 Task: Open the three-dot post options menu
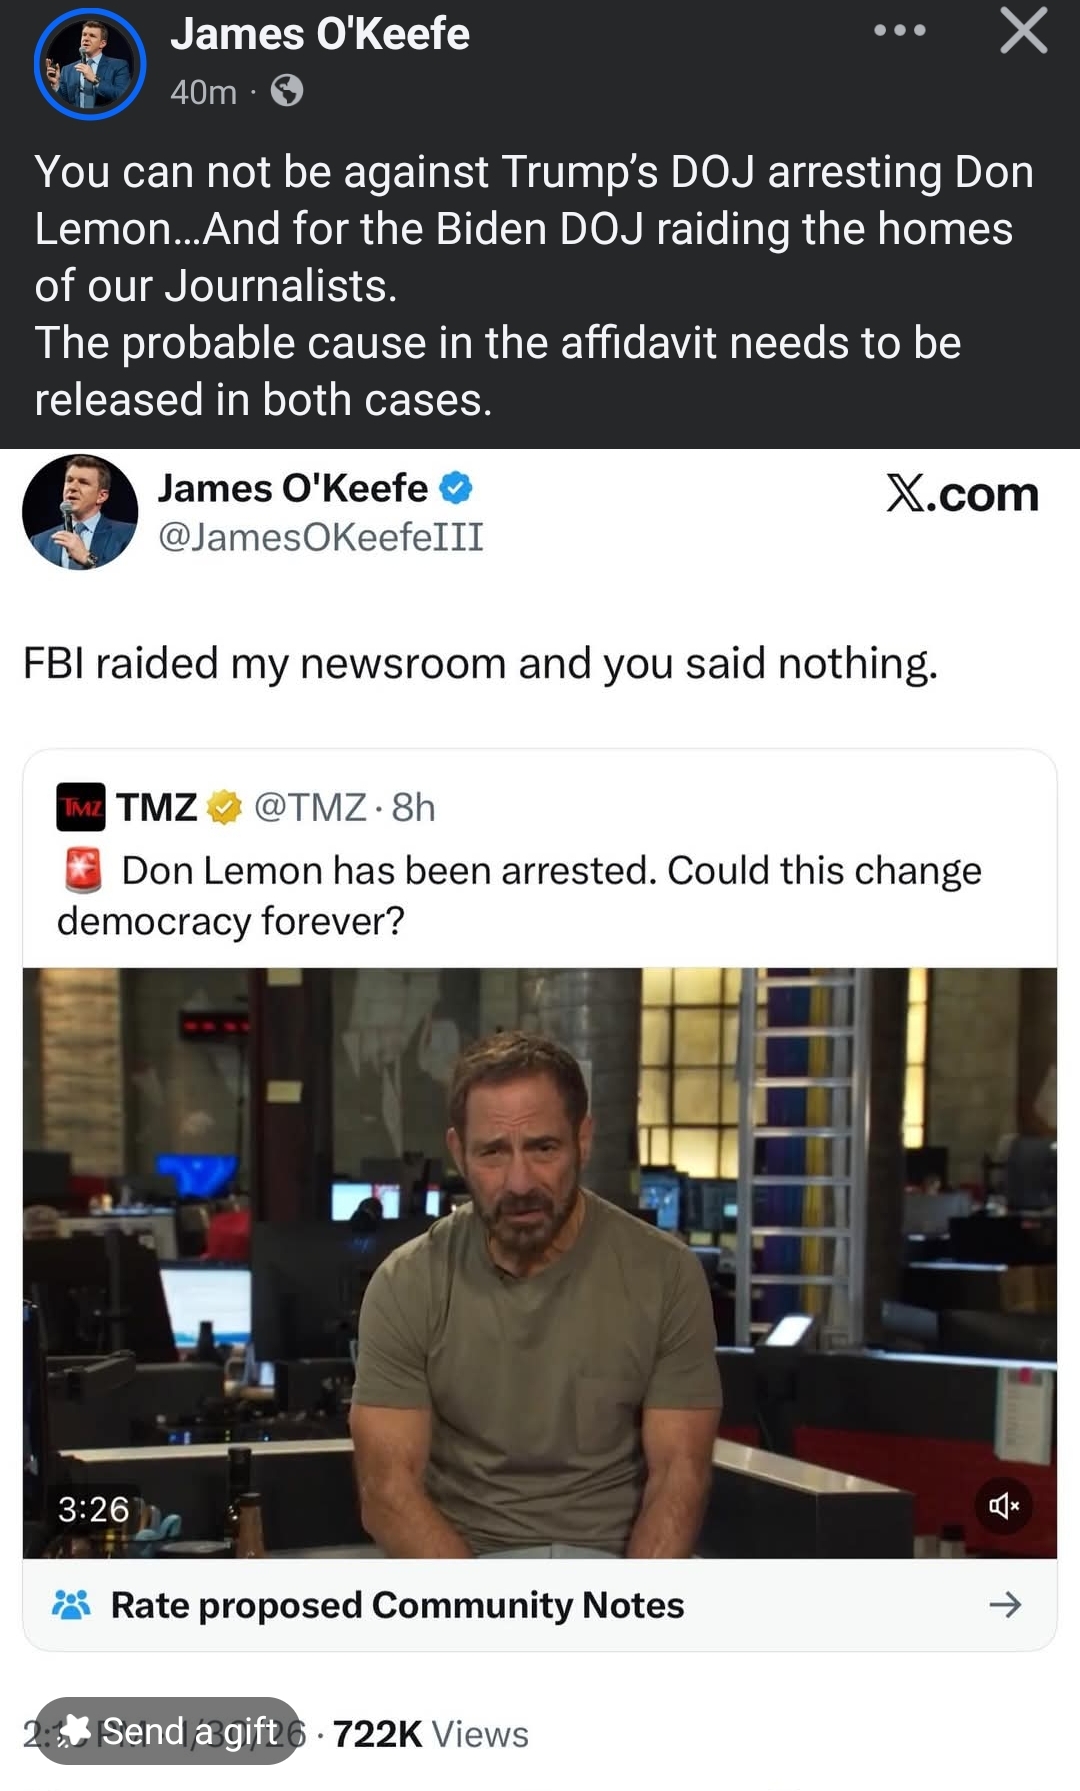tap(900, 31)
